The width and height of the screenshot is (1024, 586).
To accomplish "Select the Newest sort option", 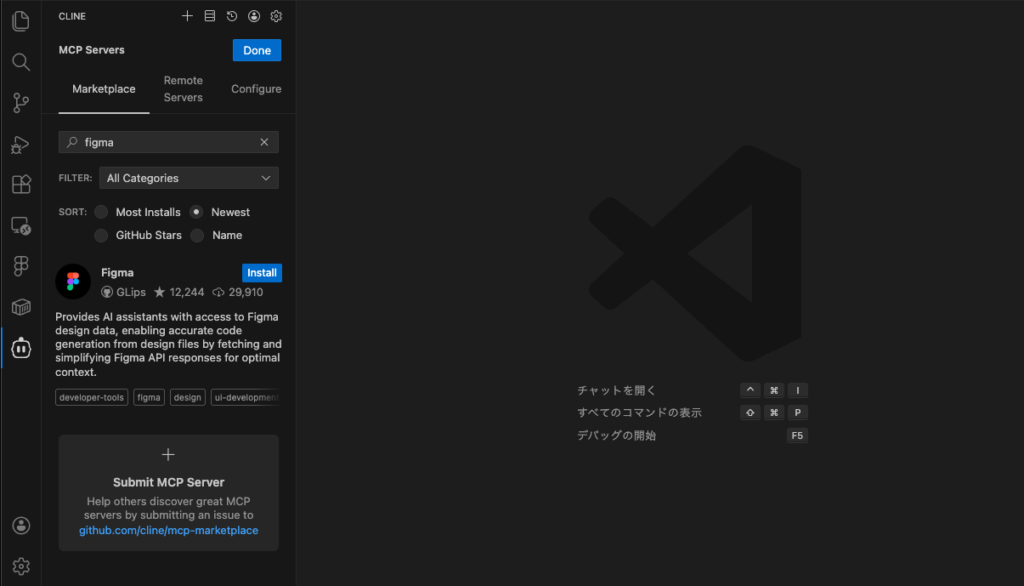I will [197, 212].
